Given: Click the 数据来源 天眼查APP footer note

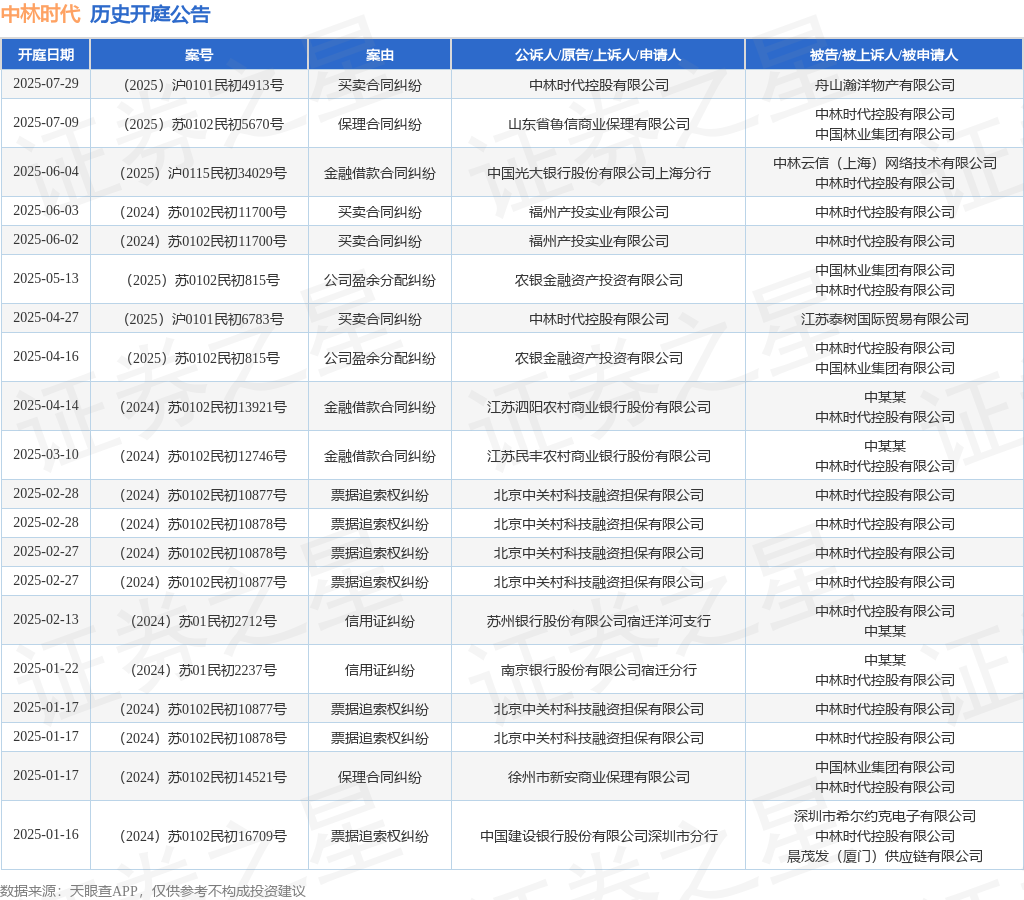Looking at the screenshot, I should pyautogui.click(x=152, y=891).
